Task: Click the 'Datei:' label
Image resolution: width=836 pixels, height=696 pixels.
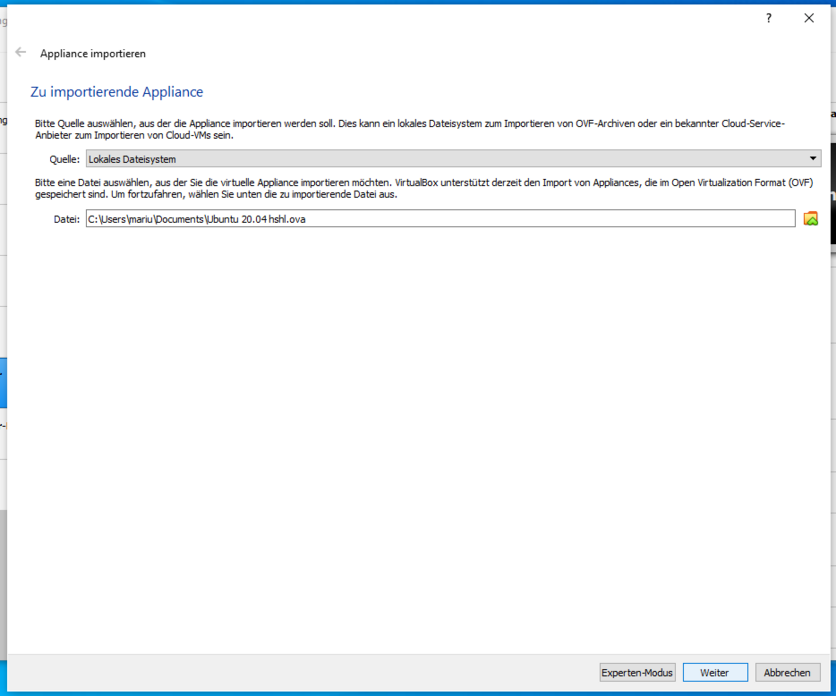Action: coord(66,219)
